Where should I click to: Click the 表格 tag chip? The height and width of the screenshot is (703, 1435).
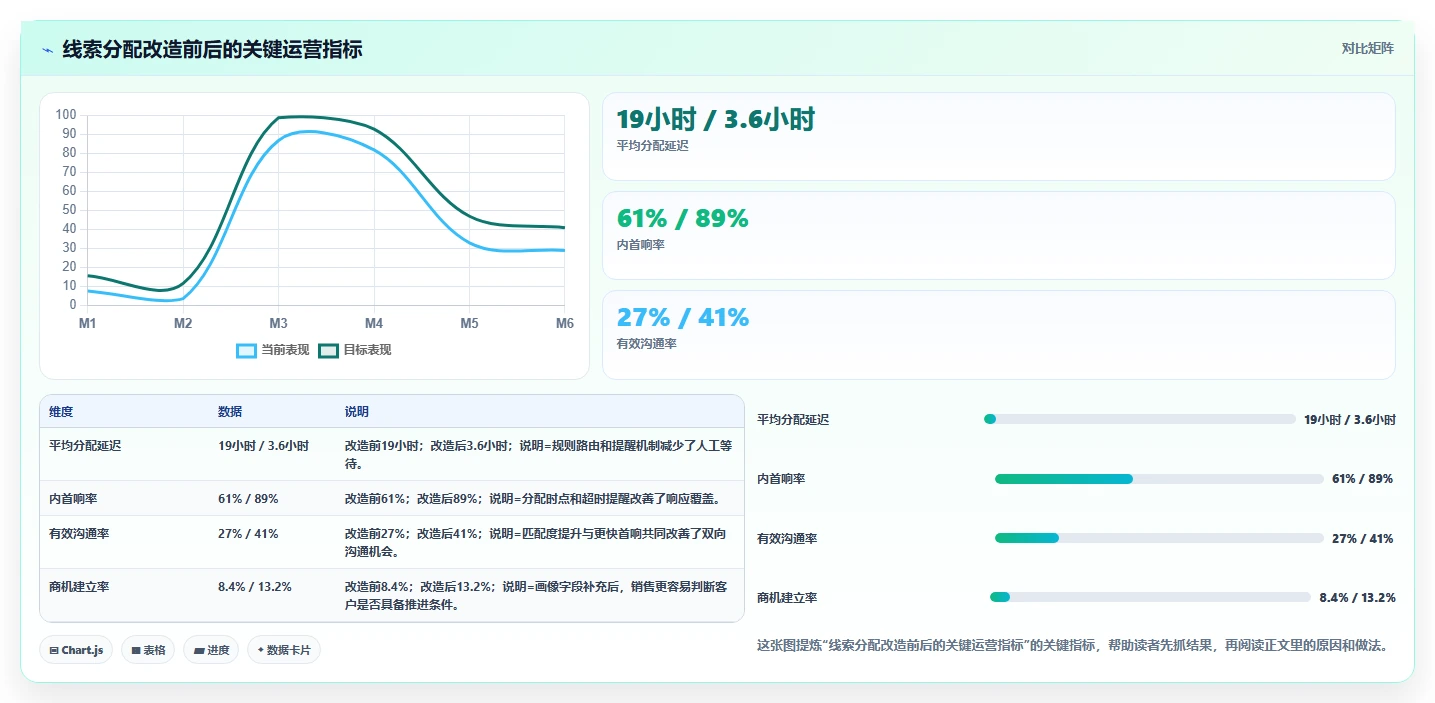point(148,650)
